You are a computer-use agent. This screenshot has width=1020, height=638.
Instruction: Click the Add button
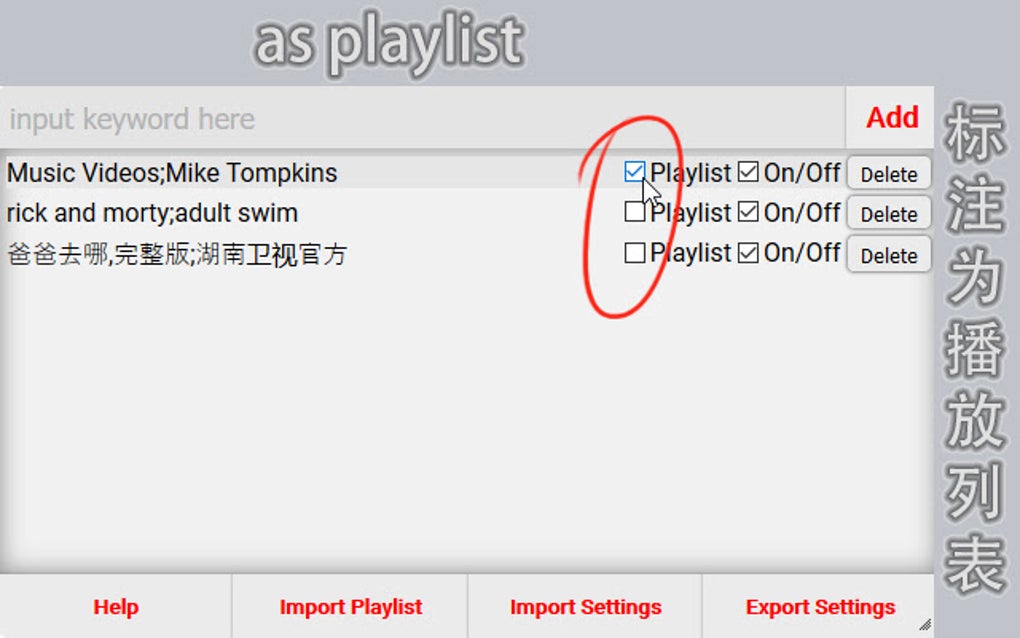click(x=889, y=118)
